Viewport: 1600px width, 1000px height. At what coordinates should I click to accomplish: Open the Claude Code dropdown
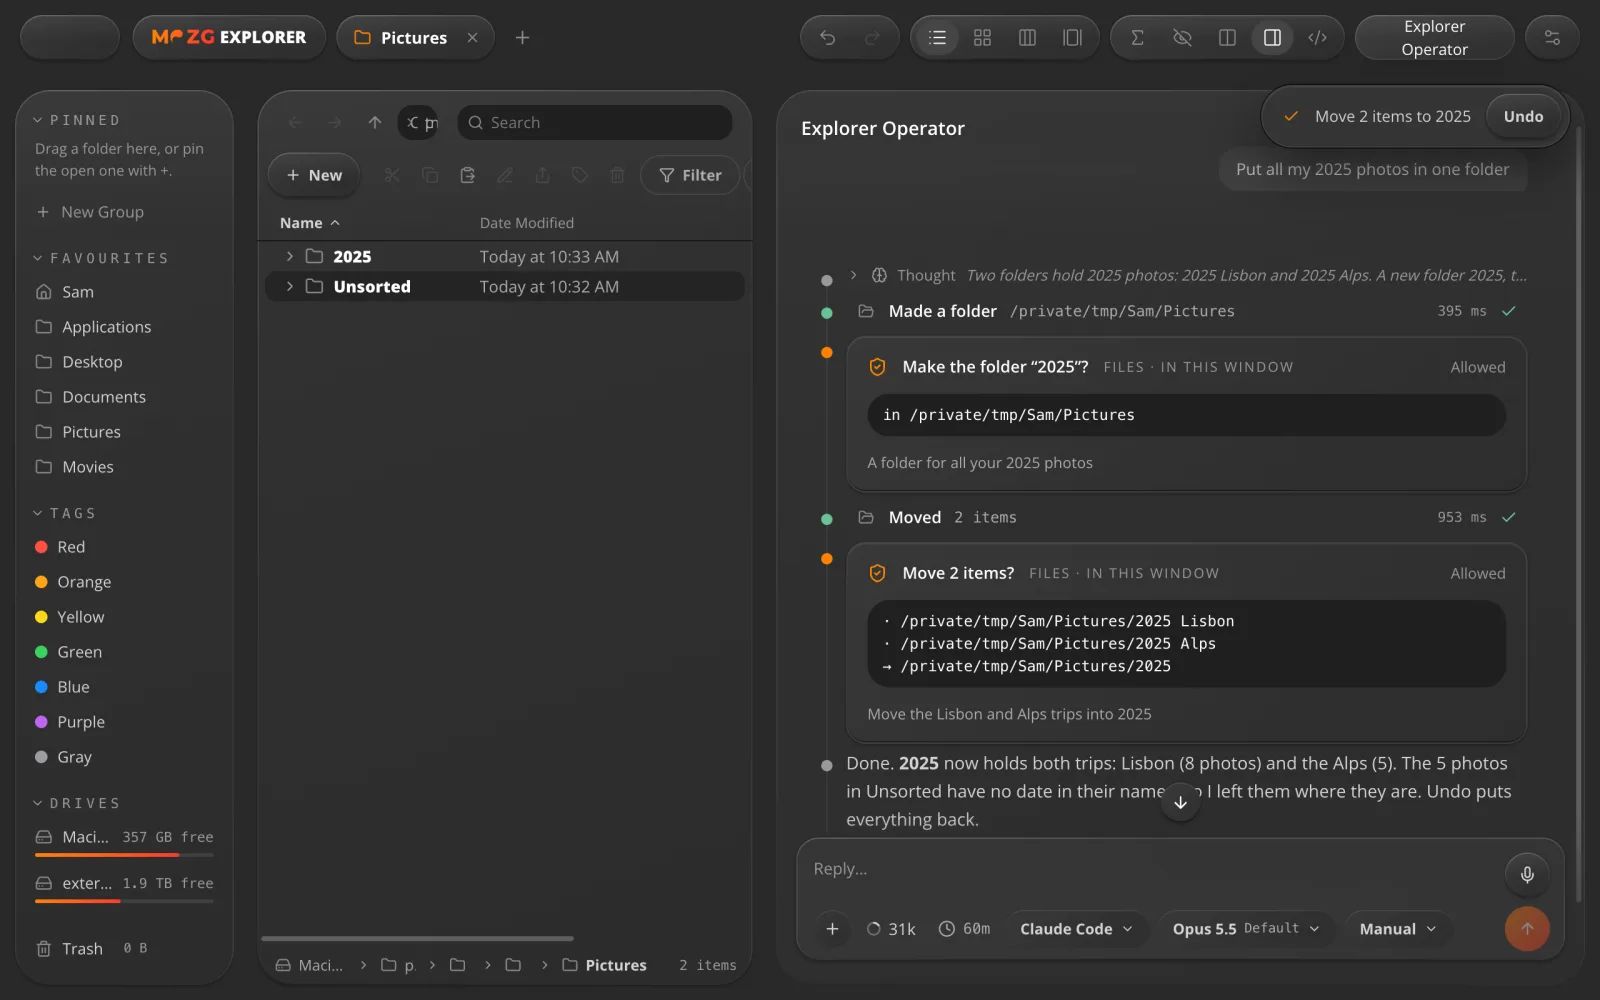[1076, 929]
